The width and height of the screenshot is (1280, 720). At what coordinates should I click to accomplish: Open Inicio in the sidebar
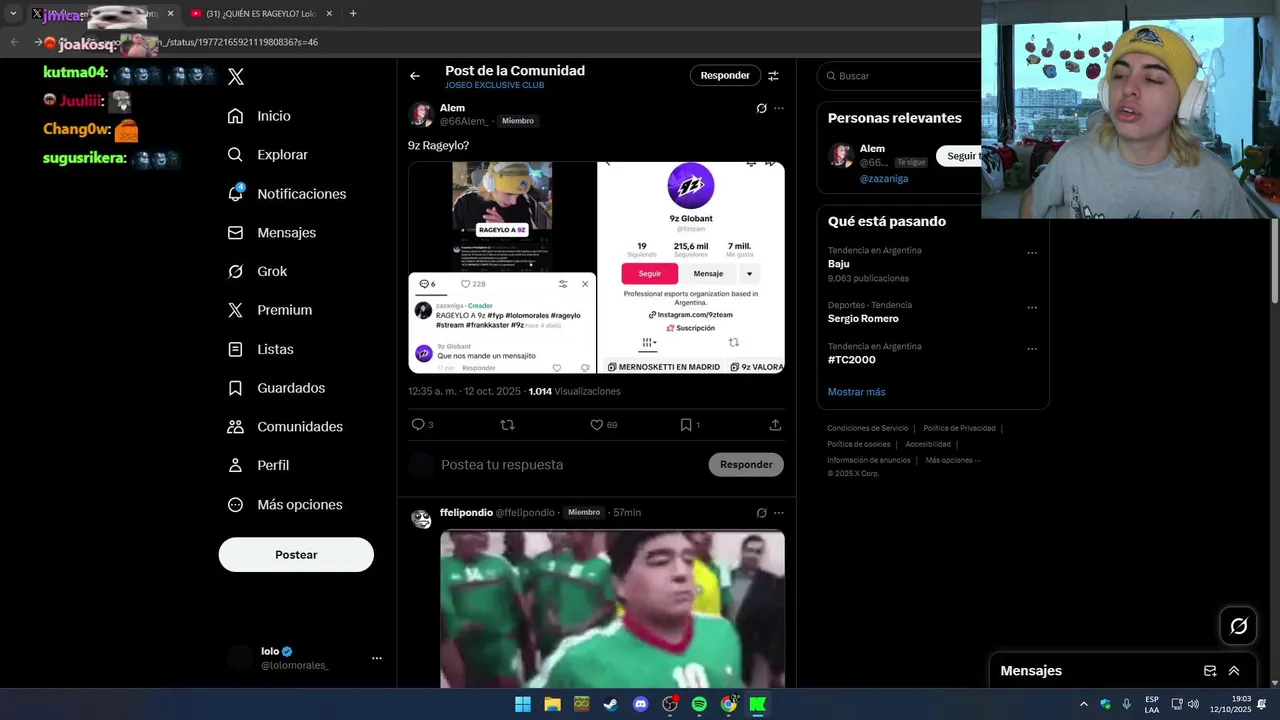pyautogui.click(x=259, y=116)
